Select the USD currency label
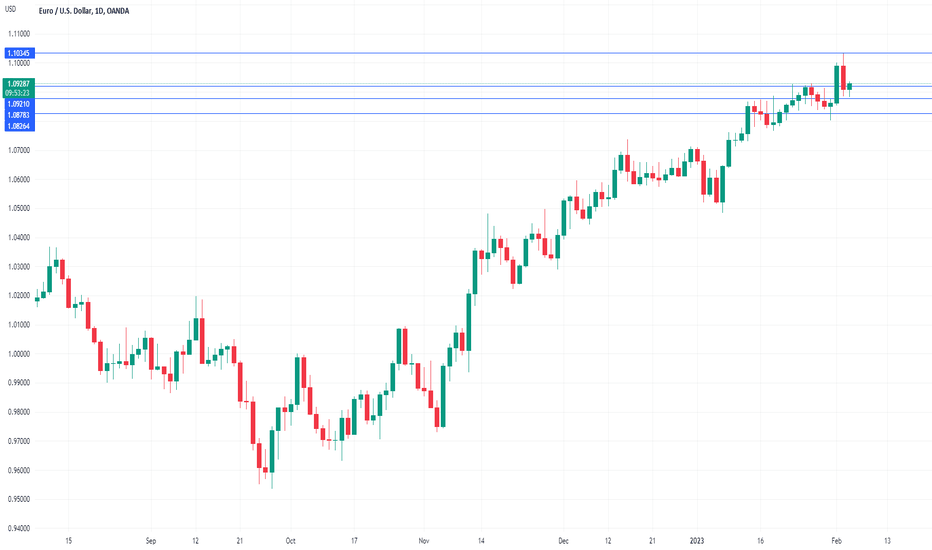 click(10, 10)
